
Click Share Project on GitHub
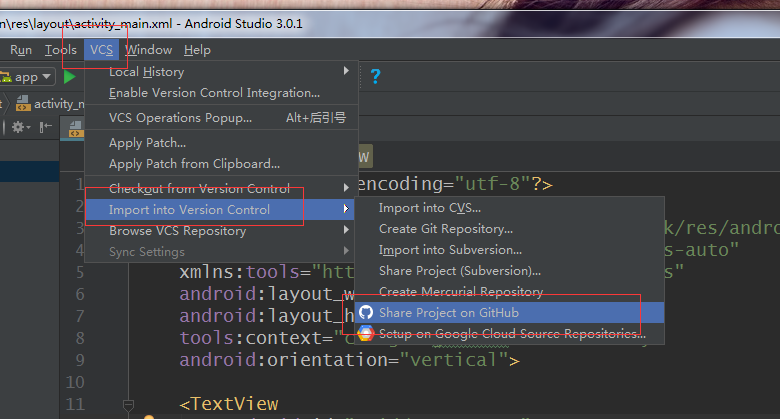click(509, 313)
